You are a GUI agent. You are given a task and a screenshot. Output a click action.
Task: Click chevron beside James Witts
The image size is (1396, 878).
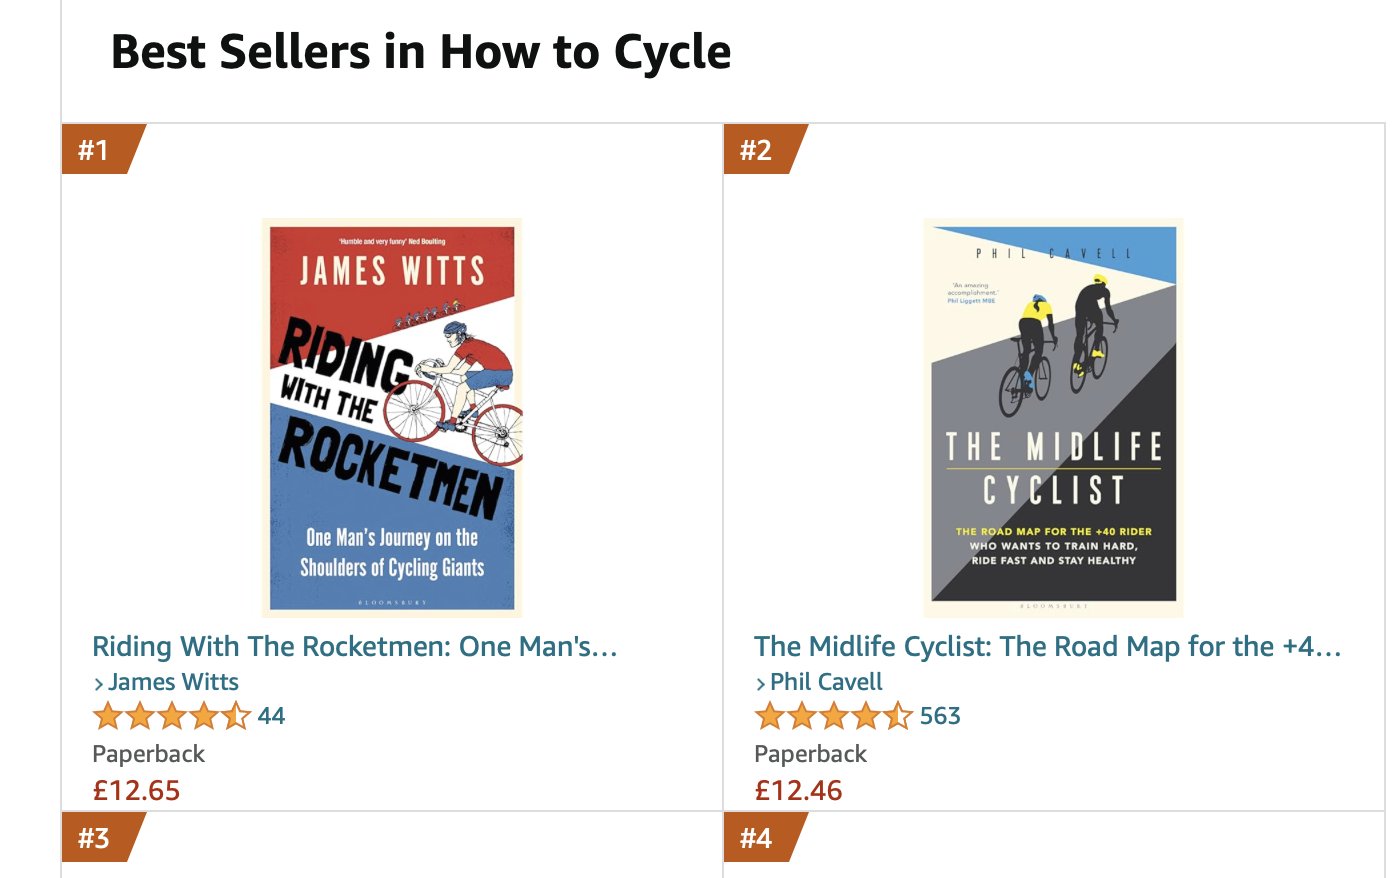[x=99, y=684]
